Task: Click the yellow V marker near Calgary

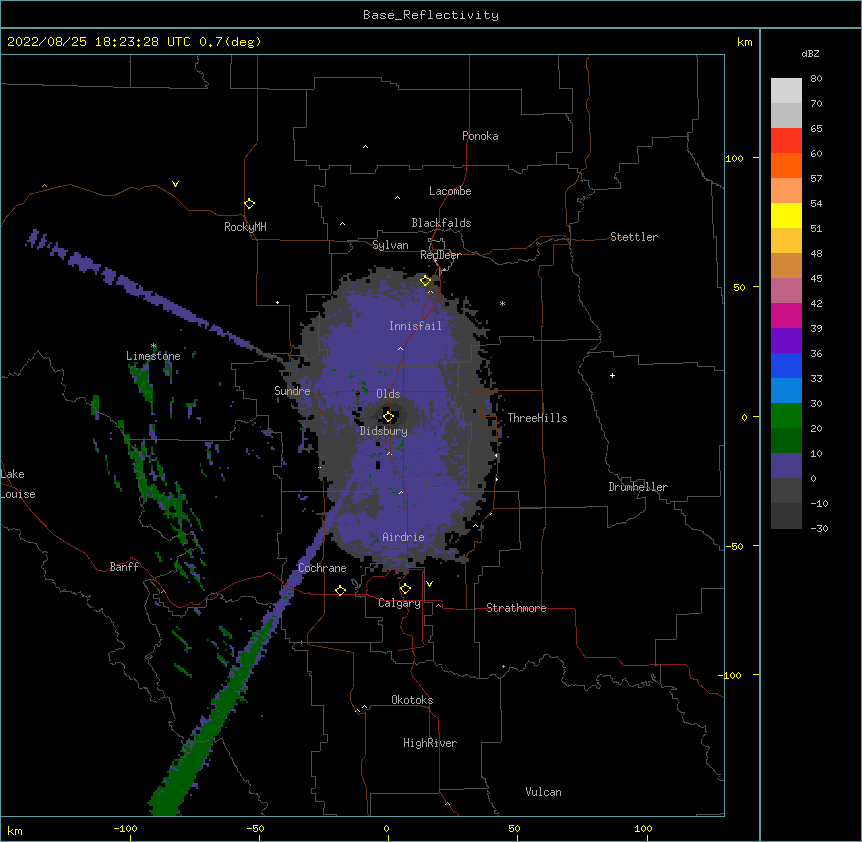Action: pyautogui.click(x=429, y=584)
